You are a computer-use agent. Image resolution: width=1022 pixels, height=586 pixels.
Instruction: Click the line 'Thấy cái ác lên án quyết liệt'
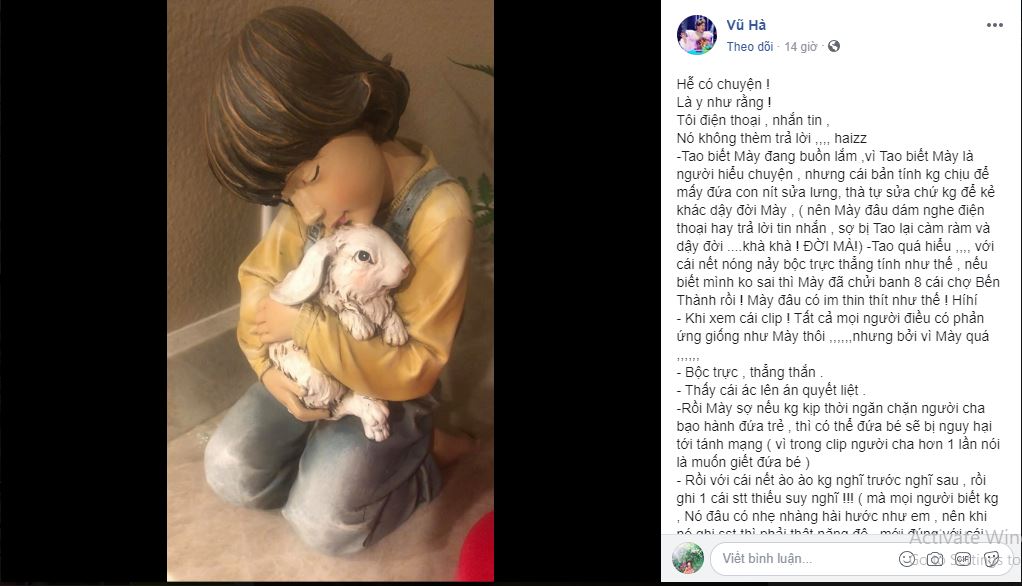771,390
